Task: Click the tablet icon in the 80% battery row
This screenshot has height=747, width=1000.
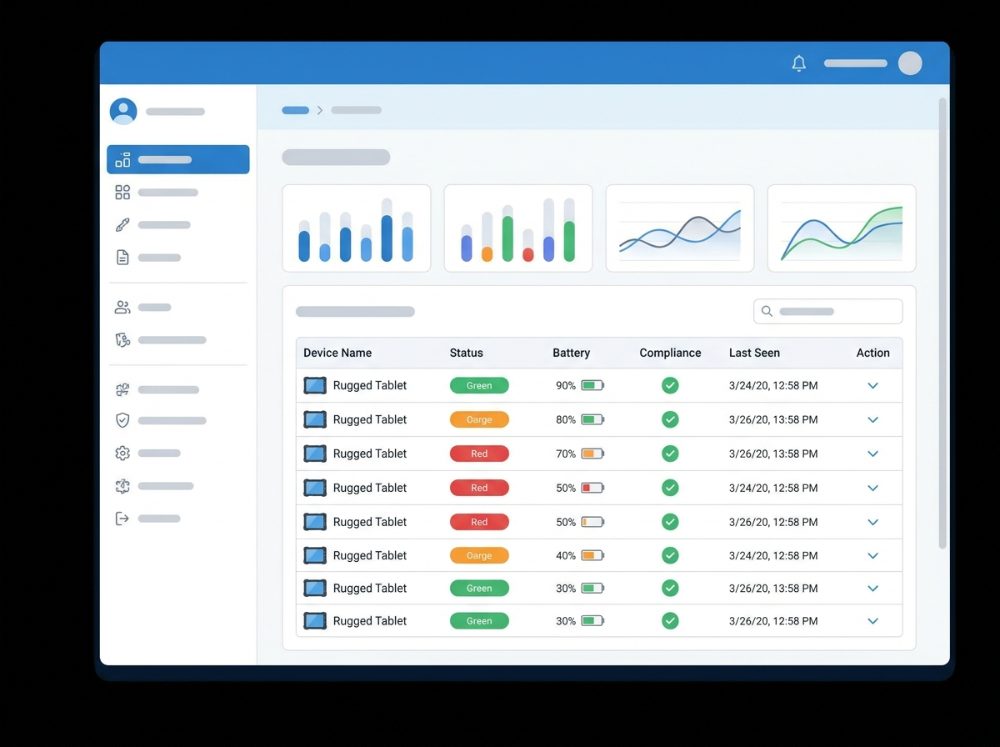Action: pyautogui.click(x=314, y=420)
